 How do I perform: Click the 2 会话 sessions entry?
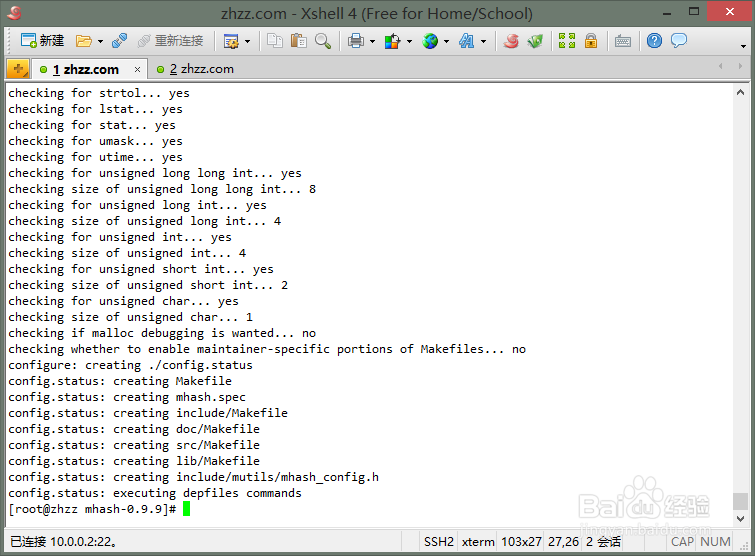[x=603, y=542]
